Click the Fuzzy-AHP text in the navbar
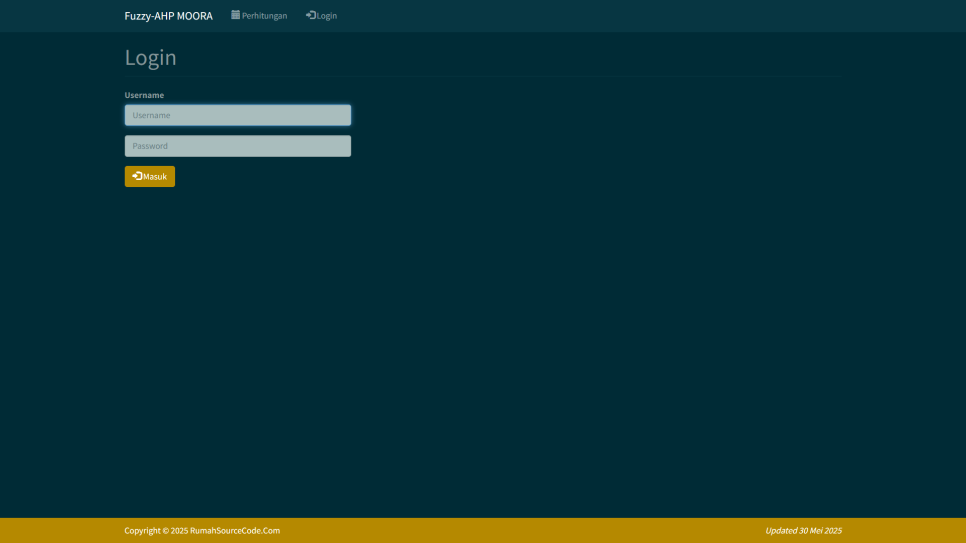Image resolution: width=966 pixels, height=543 pixels. (x=148, y=16)
